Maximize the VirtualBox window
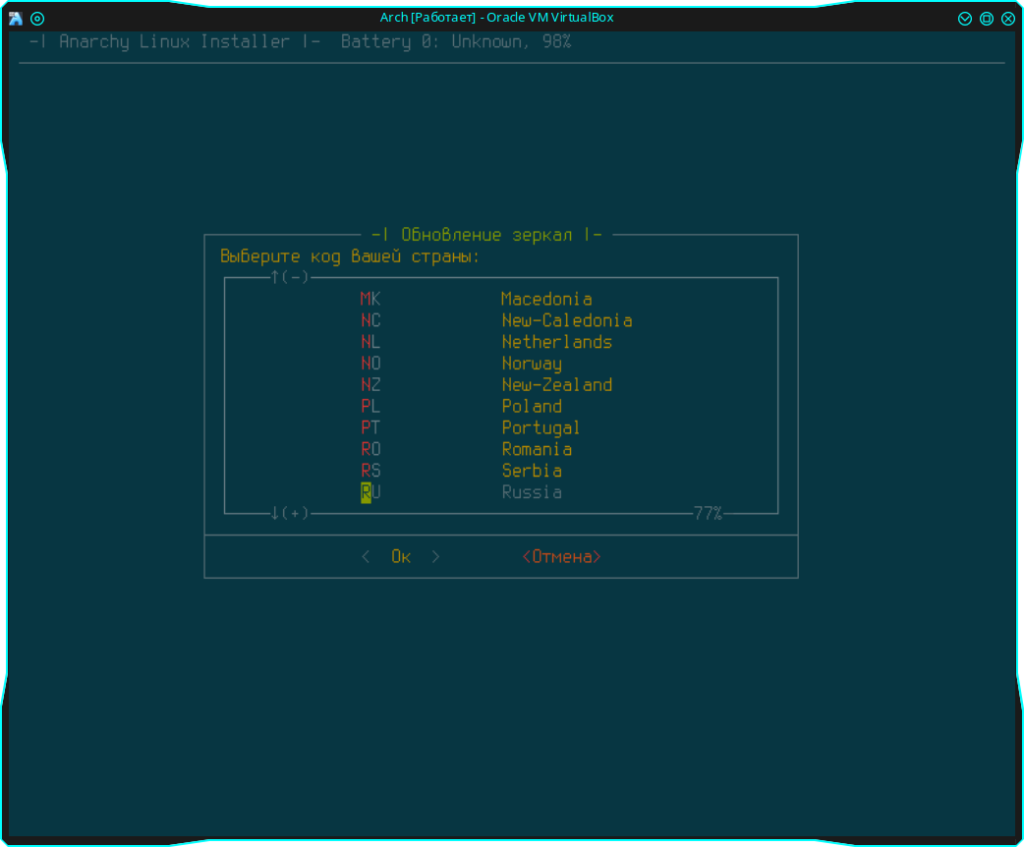The image size is (1024, 847). pyautogui.click(x=986, y=18)
